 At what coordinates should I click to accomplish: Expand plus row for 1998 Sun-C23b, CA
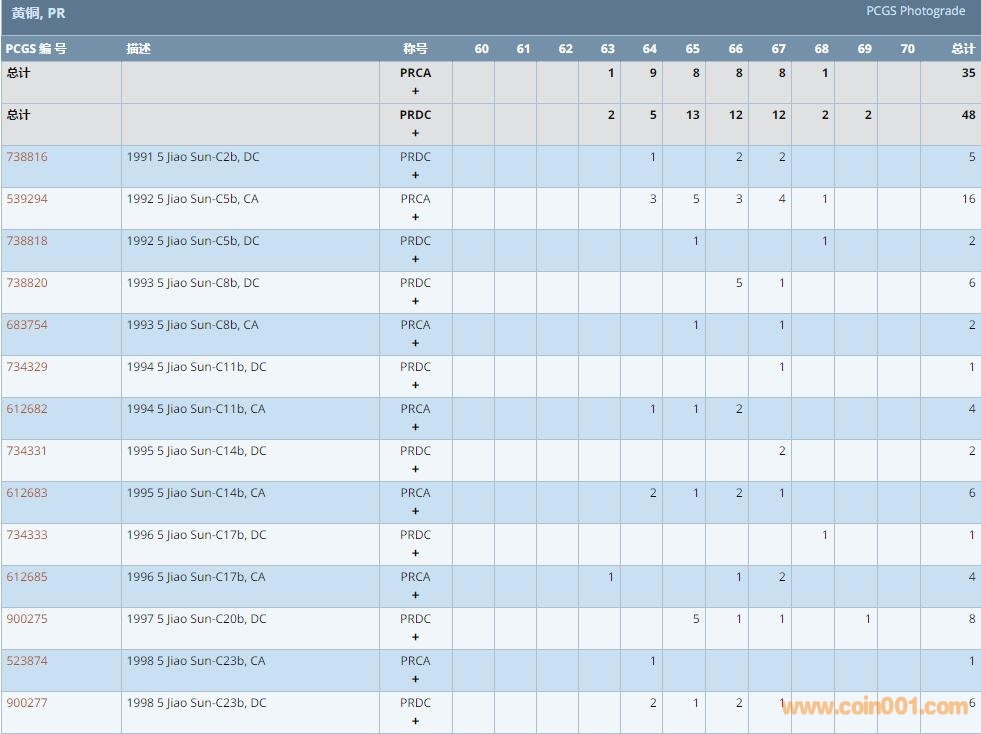click(x=415, y=679)
